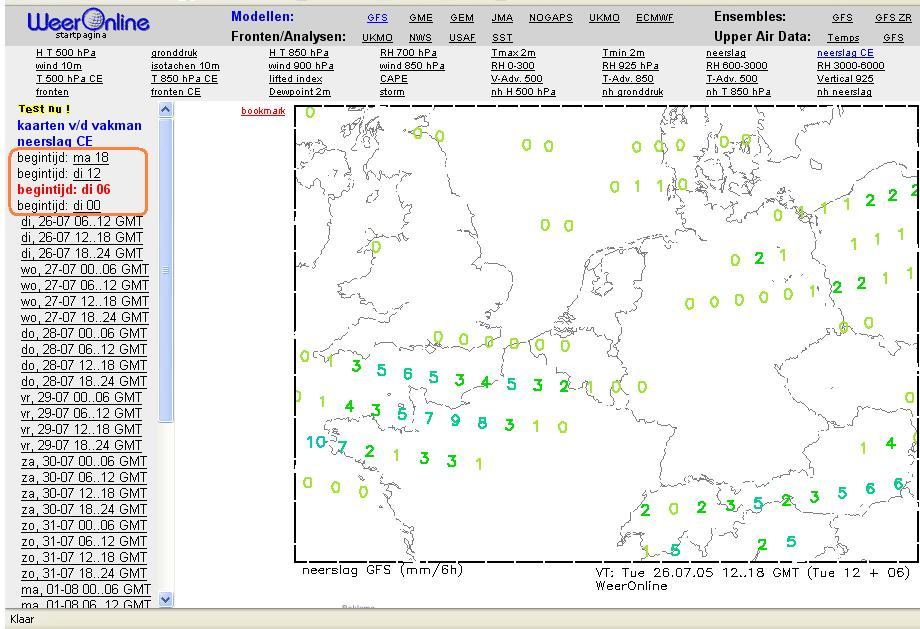This screenshot has height=629, width=920.
Task: Open the lifted index map link
Action: click(296, 79)
